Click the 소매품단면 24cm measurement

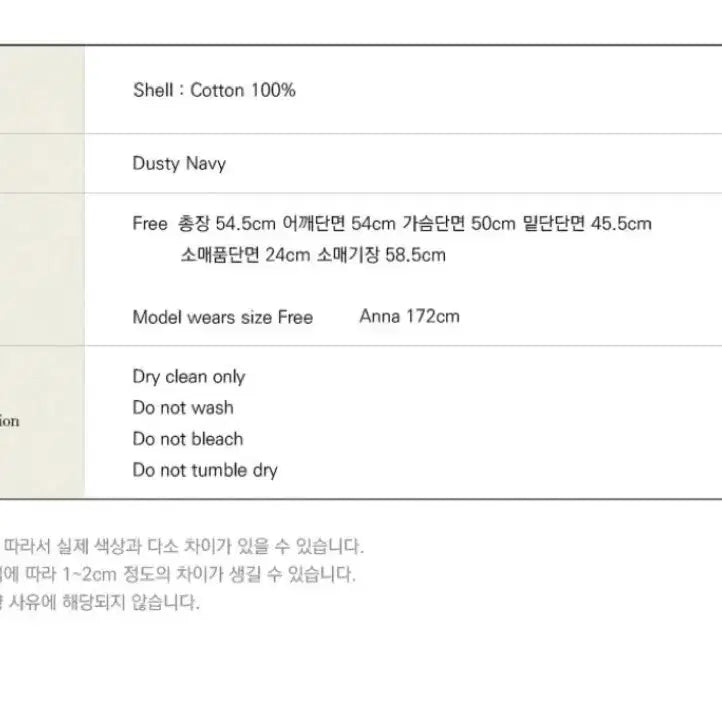[x=246, y=255]
